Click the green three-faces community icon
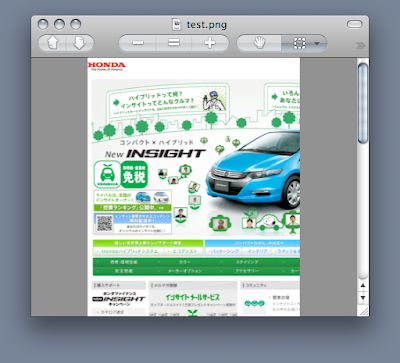This screenshot has width=400, height=363. tap(254, 303)
